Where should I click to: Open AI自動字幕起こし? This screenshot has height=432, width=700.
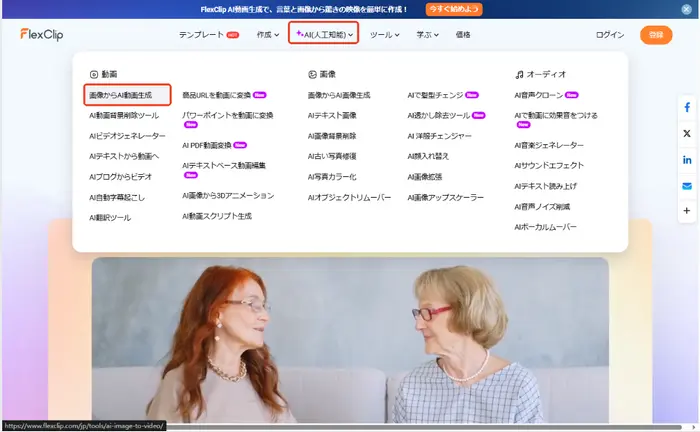(x=117, y=197)
